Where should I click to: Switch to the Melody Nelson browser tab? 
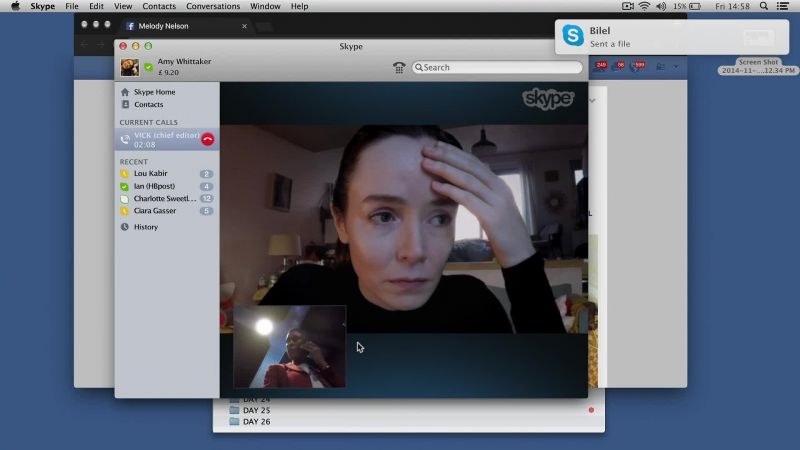click(184, 26)
